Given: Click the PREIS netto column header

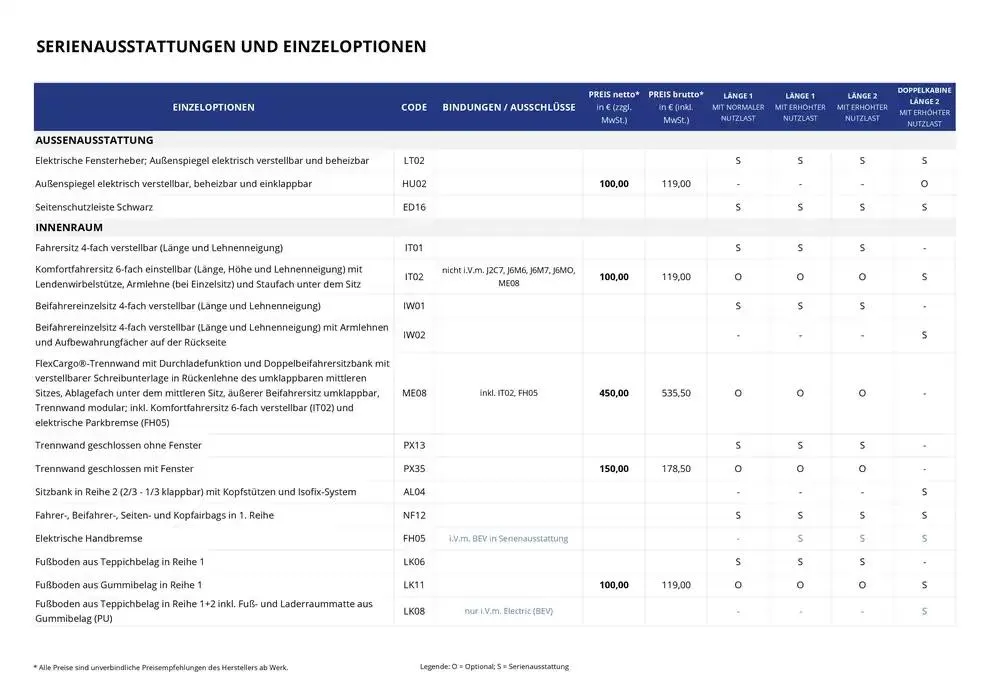Looking at the screenshot, I should pyautogui.click(x=614, y=107).
